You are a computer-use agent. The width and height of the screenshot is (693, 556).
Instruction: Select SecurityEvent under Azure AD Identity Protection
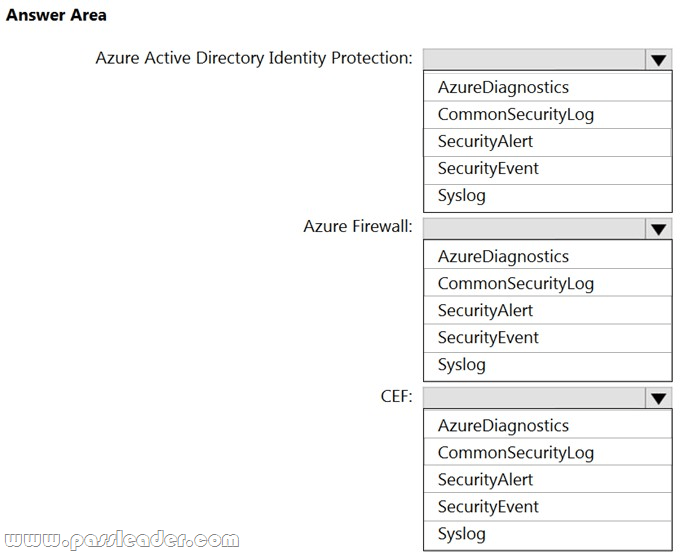(x=548, y=169)
